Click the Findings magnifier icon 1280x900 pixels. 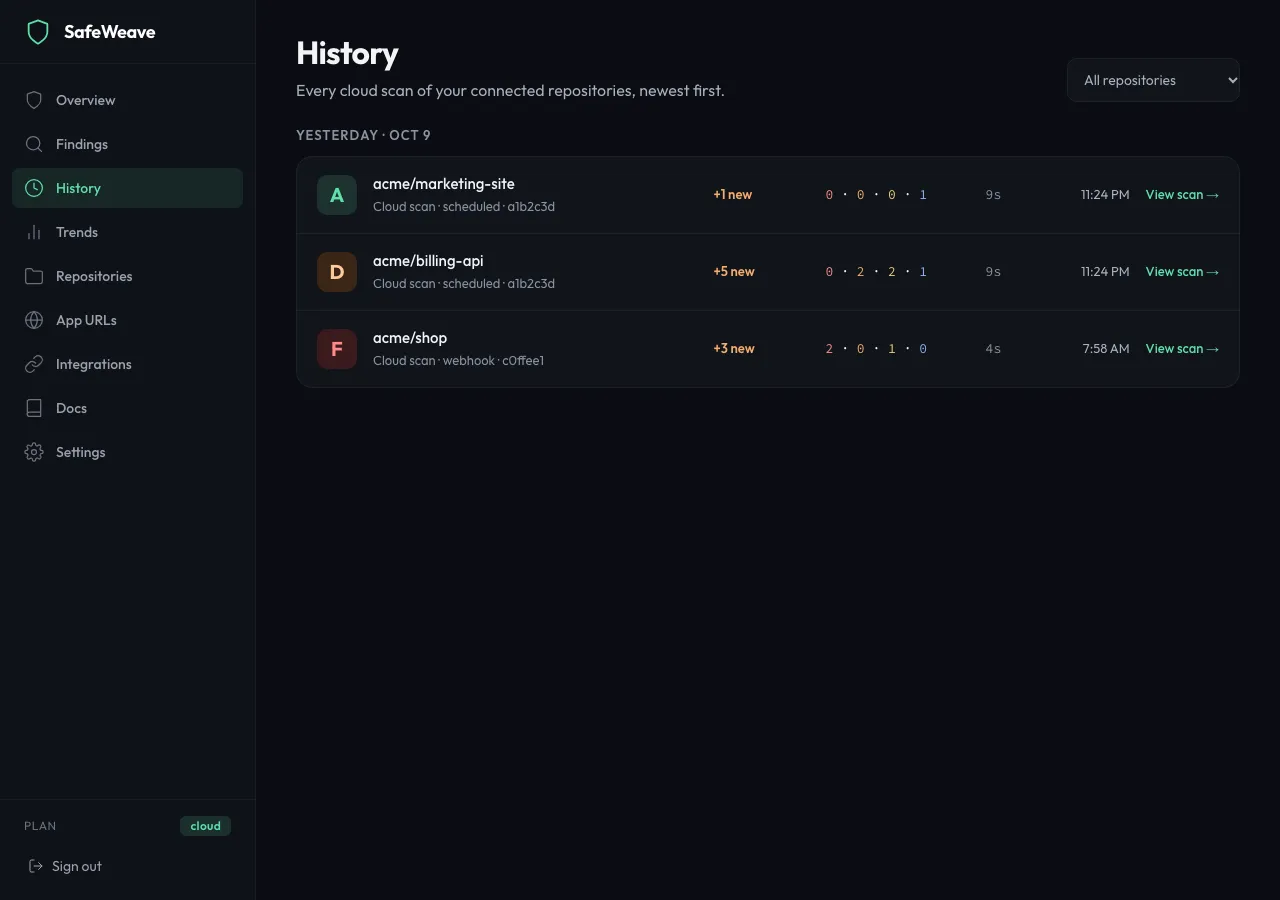pos(34,144)
